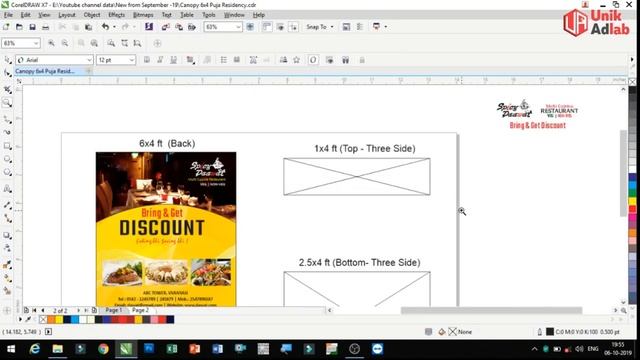640x360 pixels.
Task: Select the Crop tool
Action: coord(7,89)
